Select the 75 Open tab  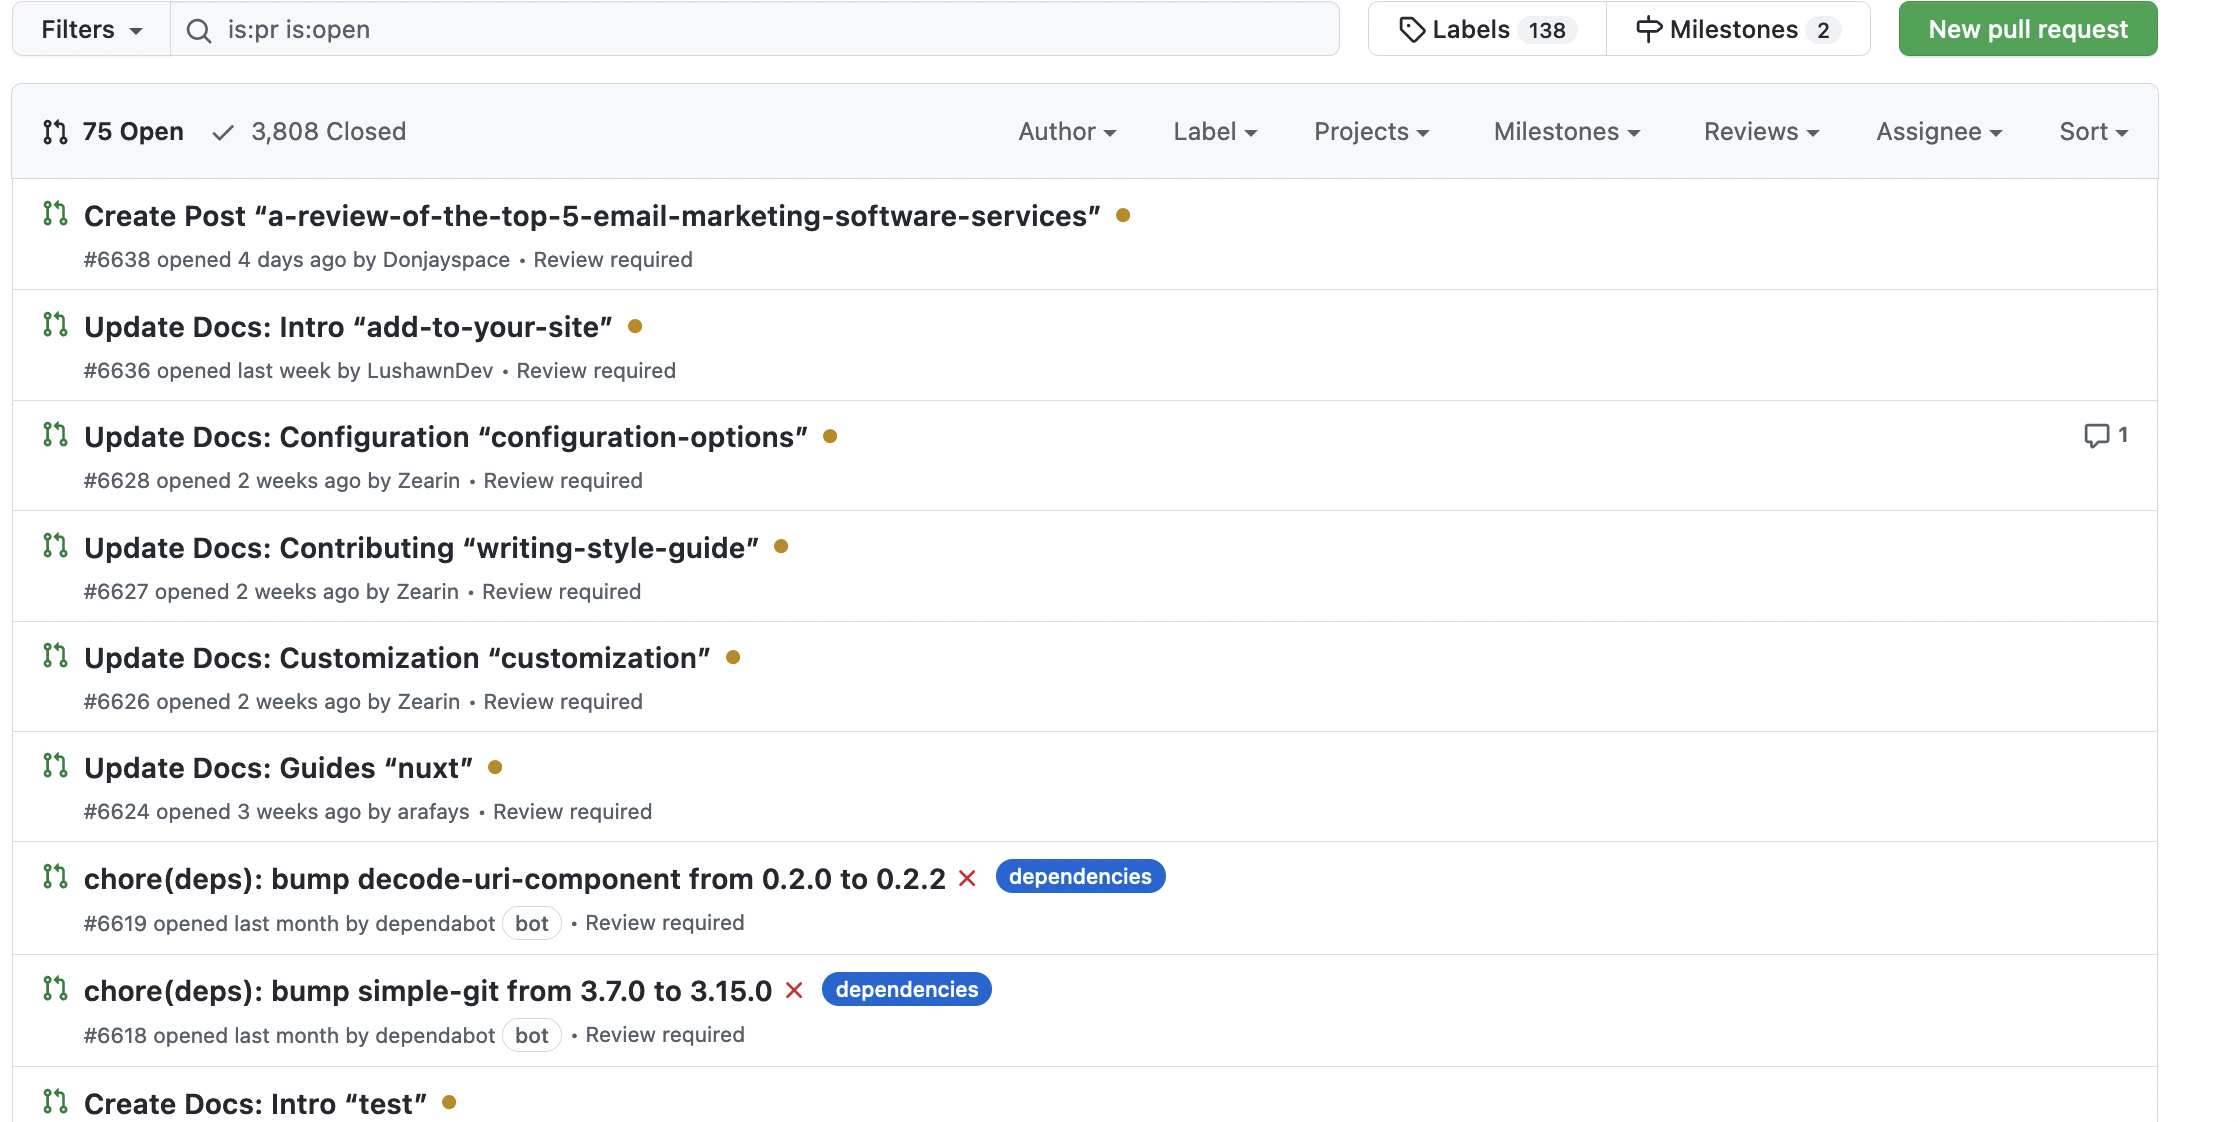[132, 131]
